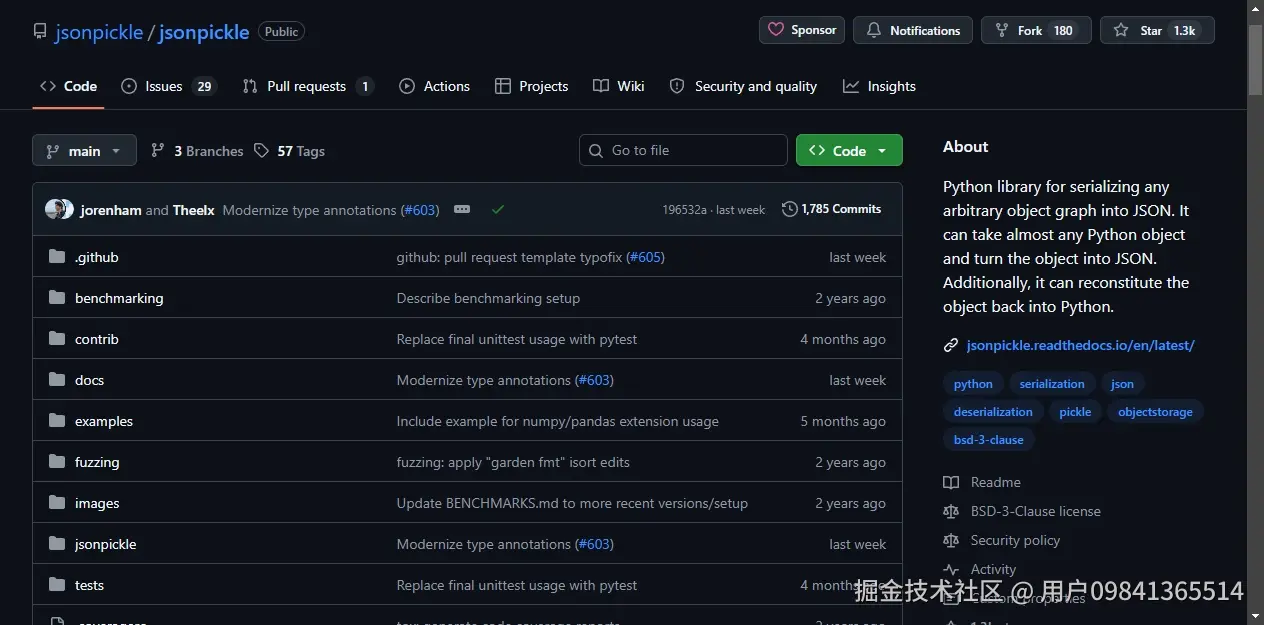Image resolution: width=1264 pixels, height=625 pixels.
Task: Open the benchmarking folder
Action: (119, 298)
